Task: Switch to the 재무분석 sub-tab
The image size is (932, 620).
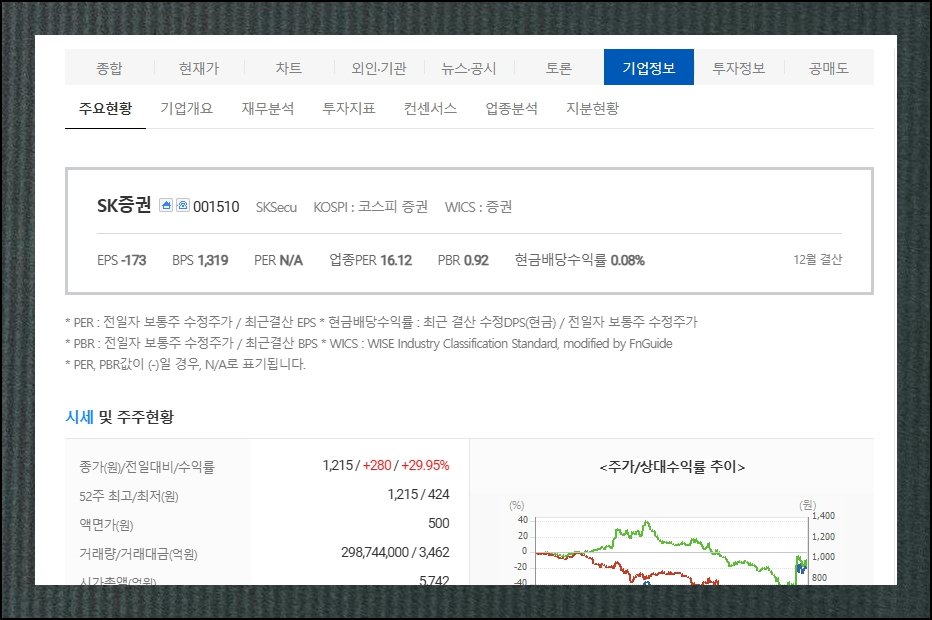Action: pyautogui.click(x=267, y=108)
